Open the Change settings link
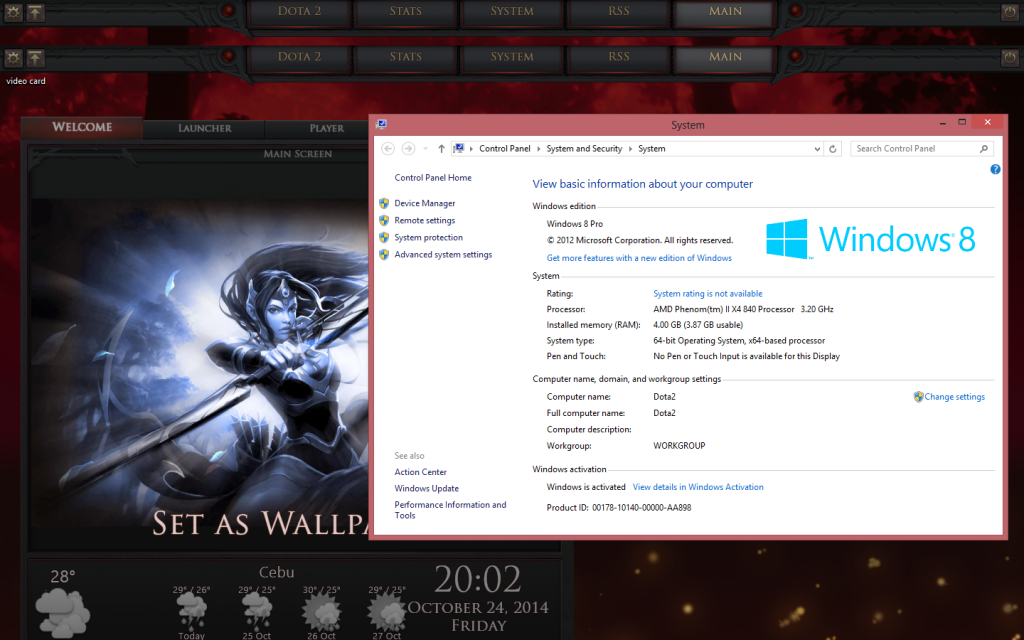 pos(954,397)
